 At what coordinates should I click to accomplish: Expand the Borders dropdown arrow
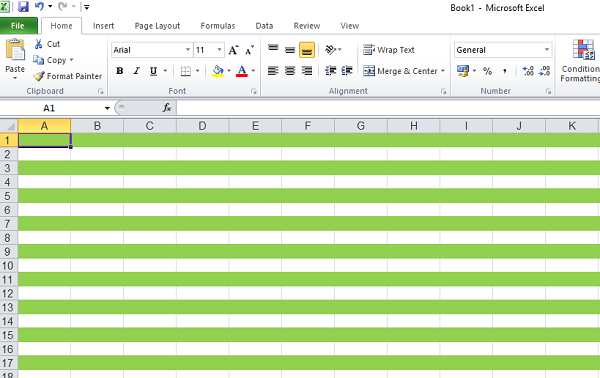pyautogui.click(x=197, y=71)
